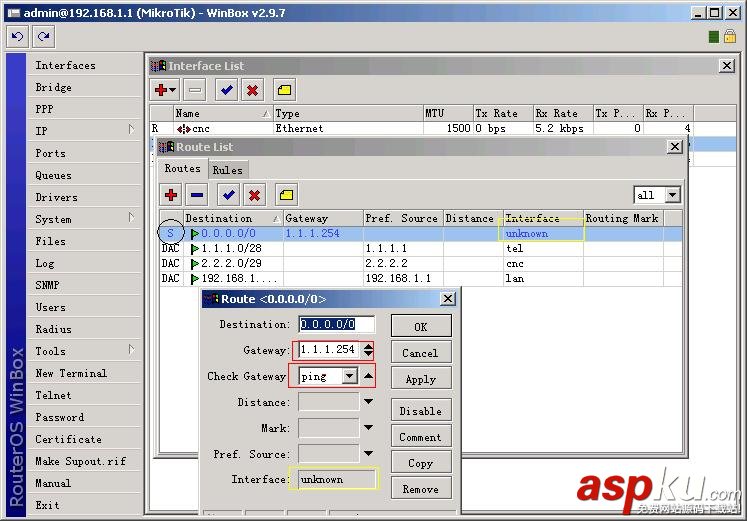747x521 pixels.
Task: Expand the Tools submenu in sidebar
Action: [131, 350]
